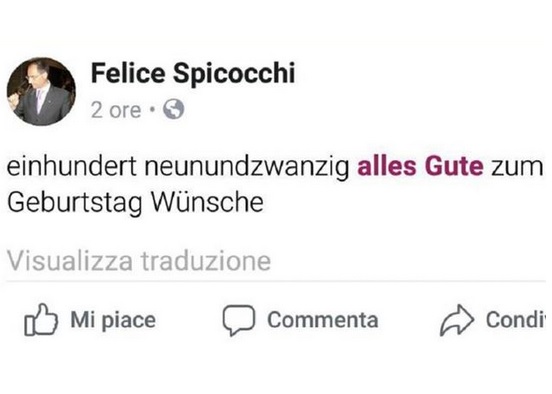Click the word 'traduzione' in translation link

click(x=206, y=261)
